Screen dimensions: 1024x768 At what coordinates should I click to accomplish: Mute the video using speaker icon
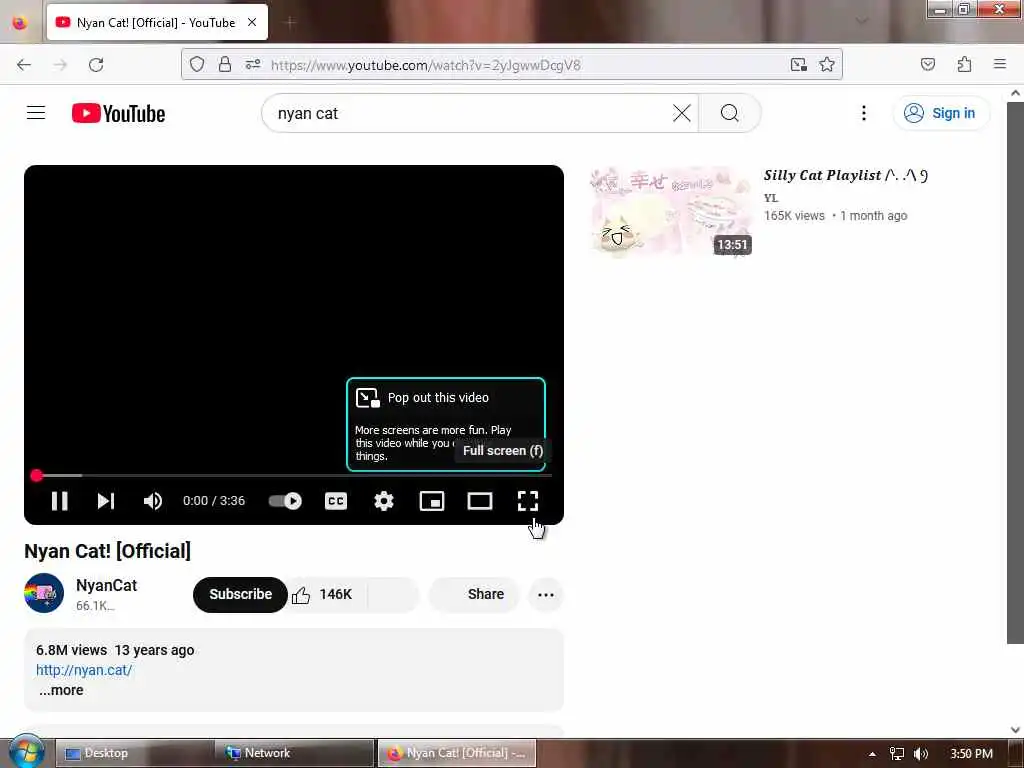pos(152,501)
